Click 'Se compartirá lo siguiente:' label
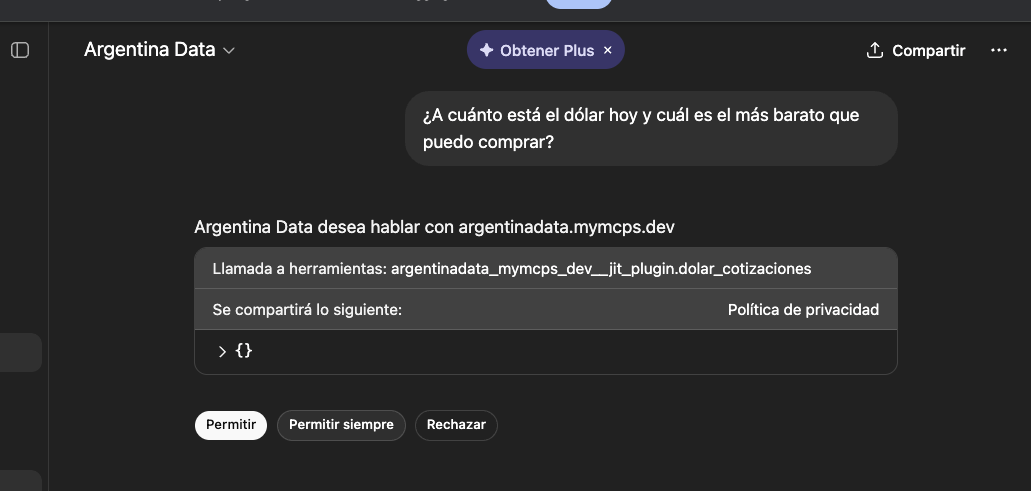Screen dimensions: 1031x491 pos(307,310)
